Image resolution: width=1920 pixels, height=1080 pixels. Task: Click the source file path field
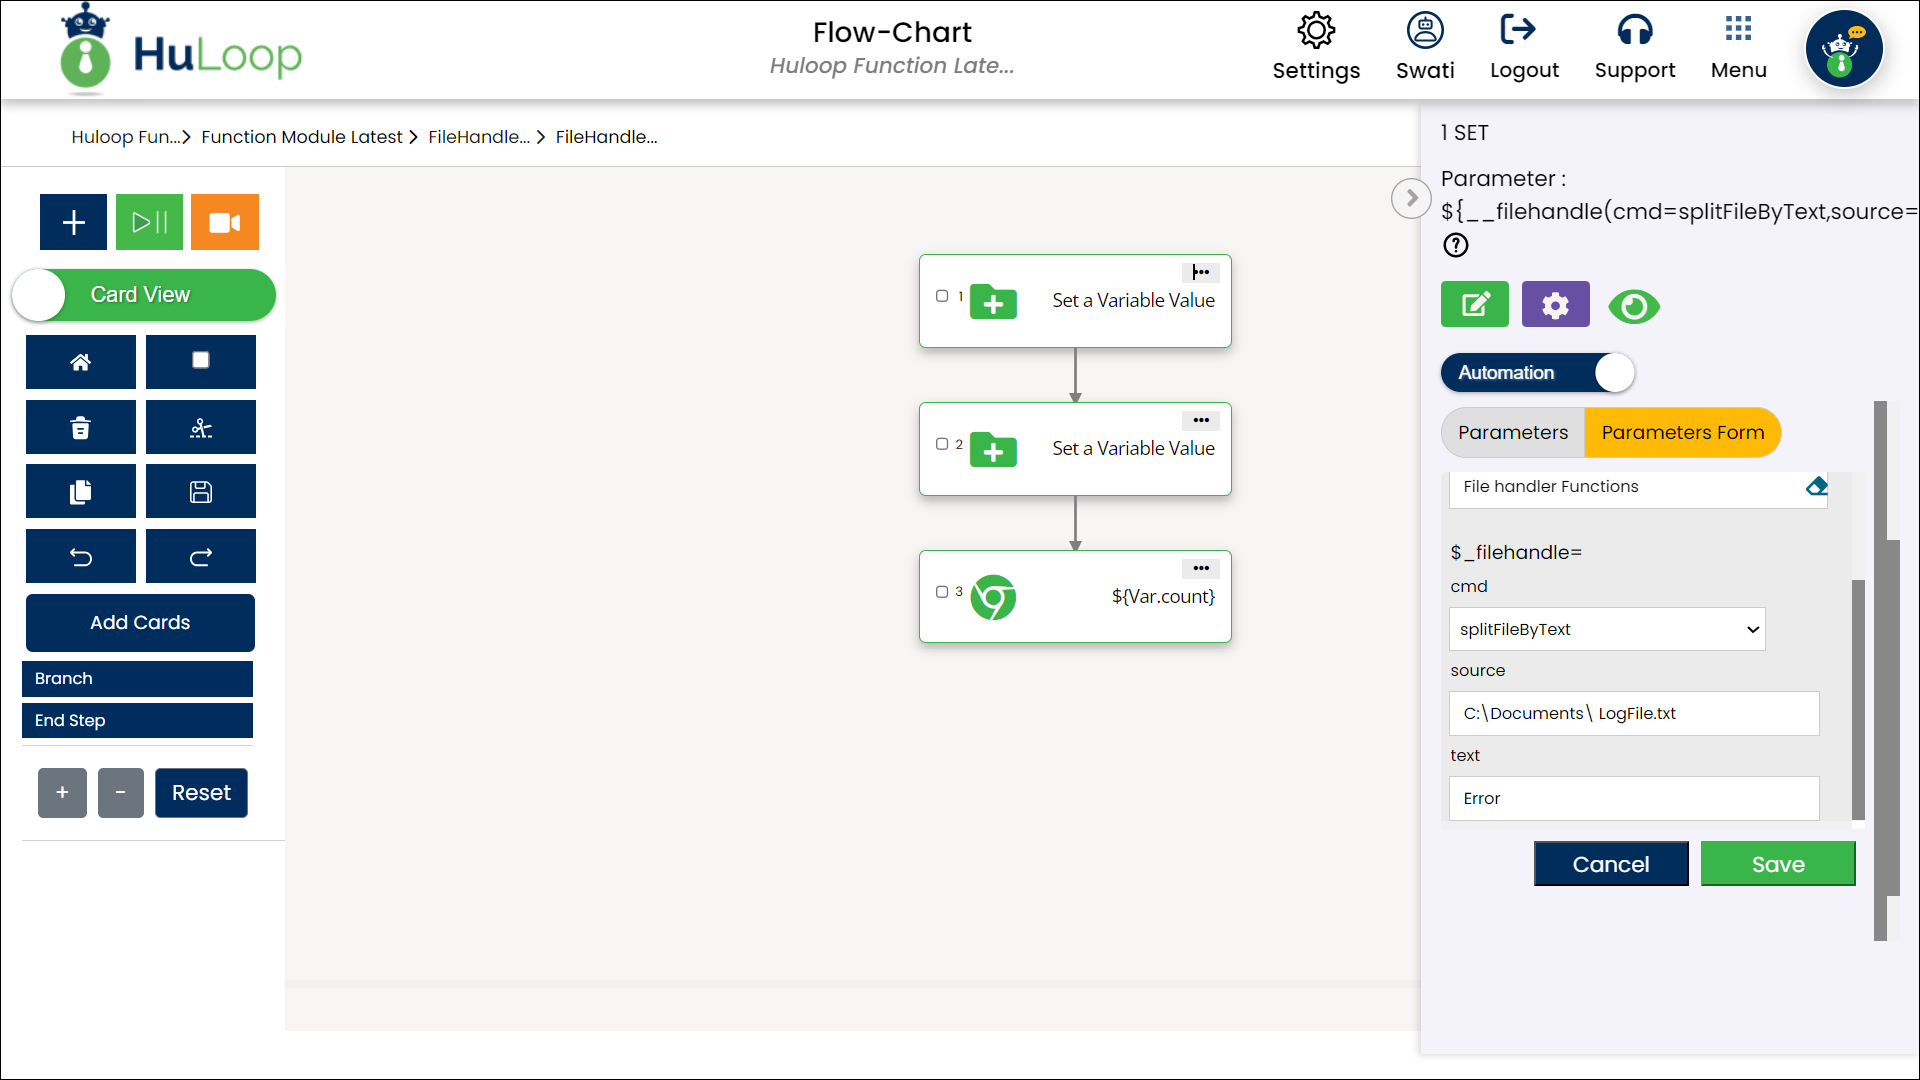pyautogui.click(x=1634, y=714)
